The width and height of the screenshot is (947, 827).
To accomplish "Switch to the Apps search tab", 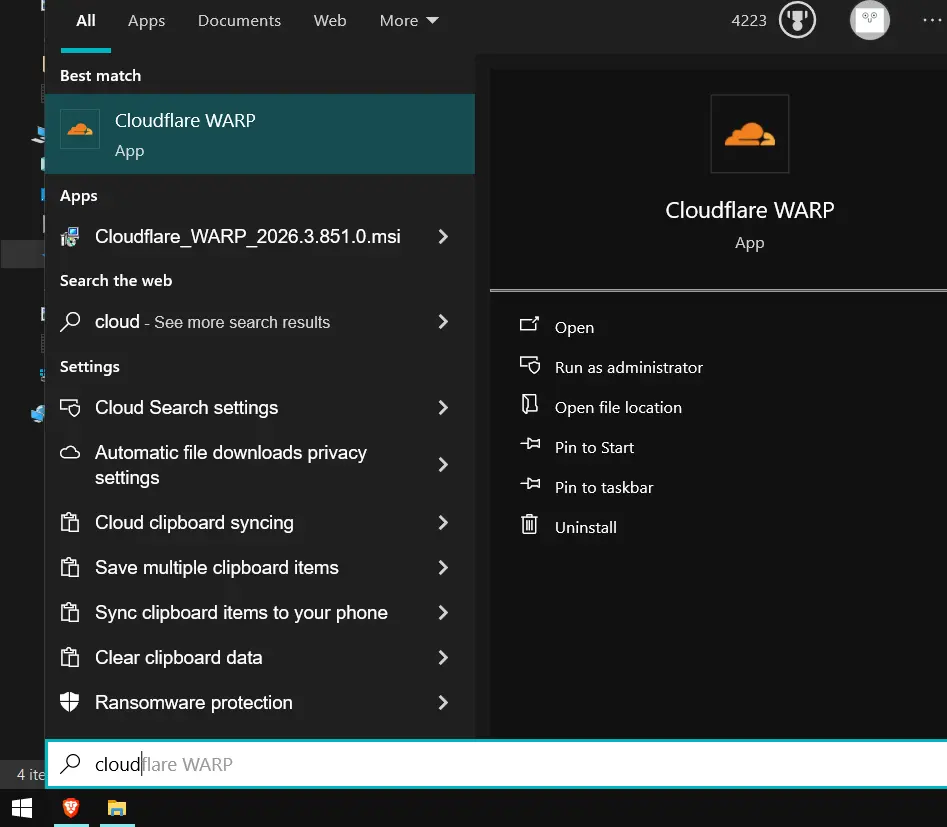I will pyautogui.click(x=146, y=21).
